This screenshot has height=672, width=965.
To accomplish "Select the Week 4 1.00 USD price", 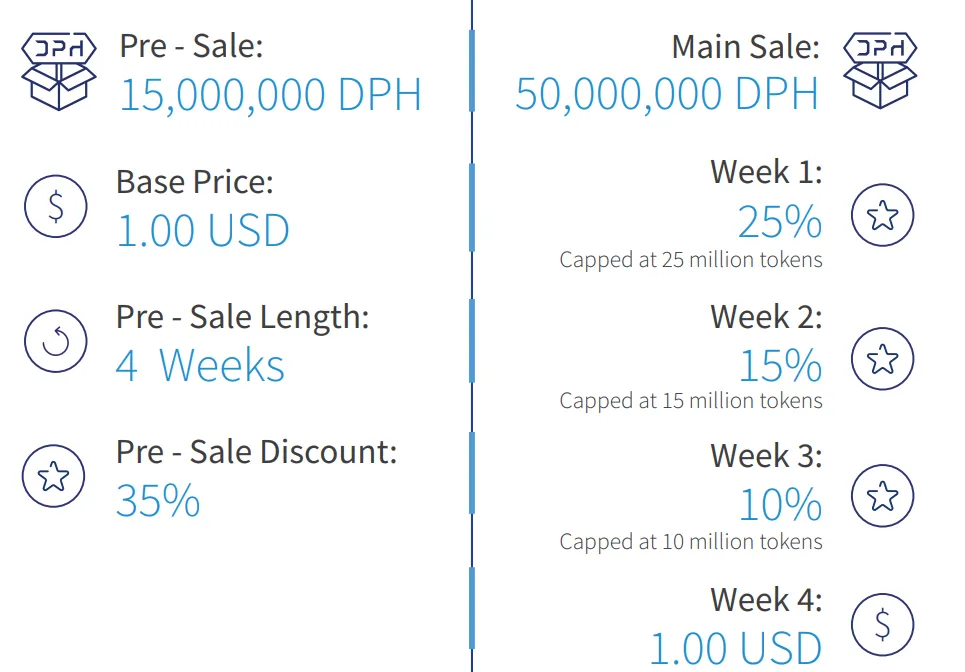I will 735,649.
